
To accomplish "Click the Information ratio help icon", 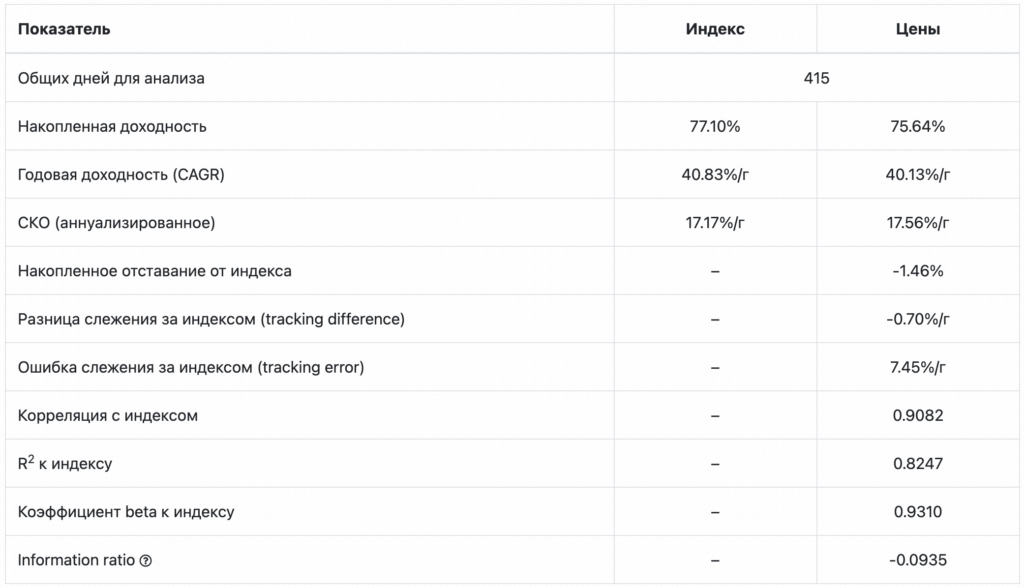I will click(x=146, y=561).
